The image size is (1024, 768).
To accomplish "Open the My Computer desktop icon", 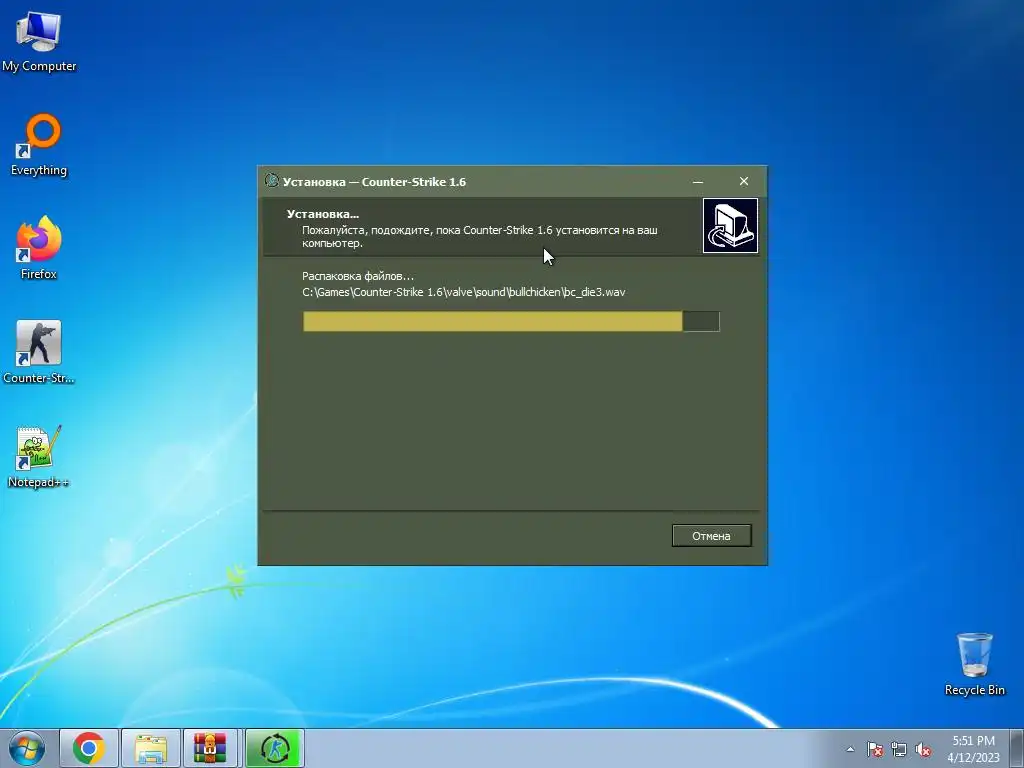I will coord(39,42).
